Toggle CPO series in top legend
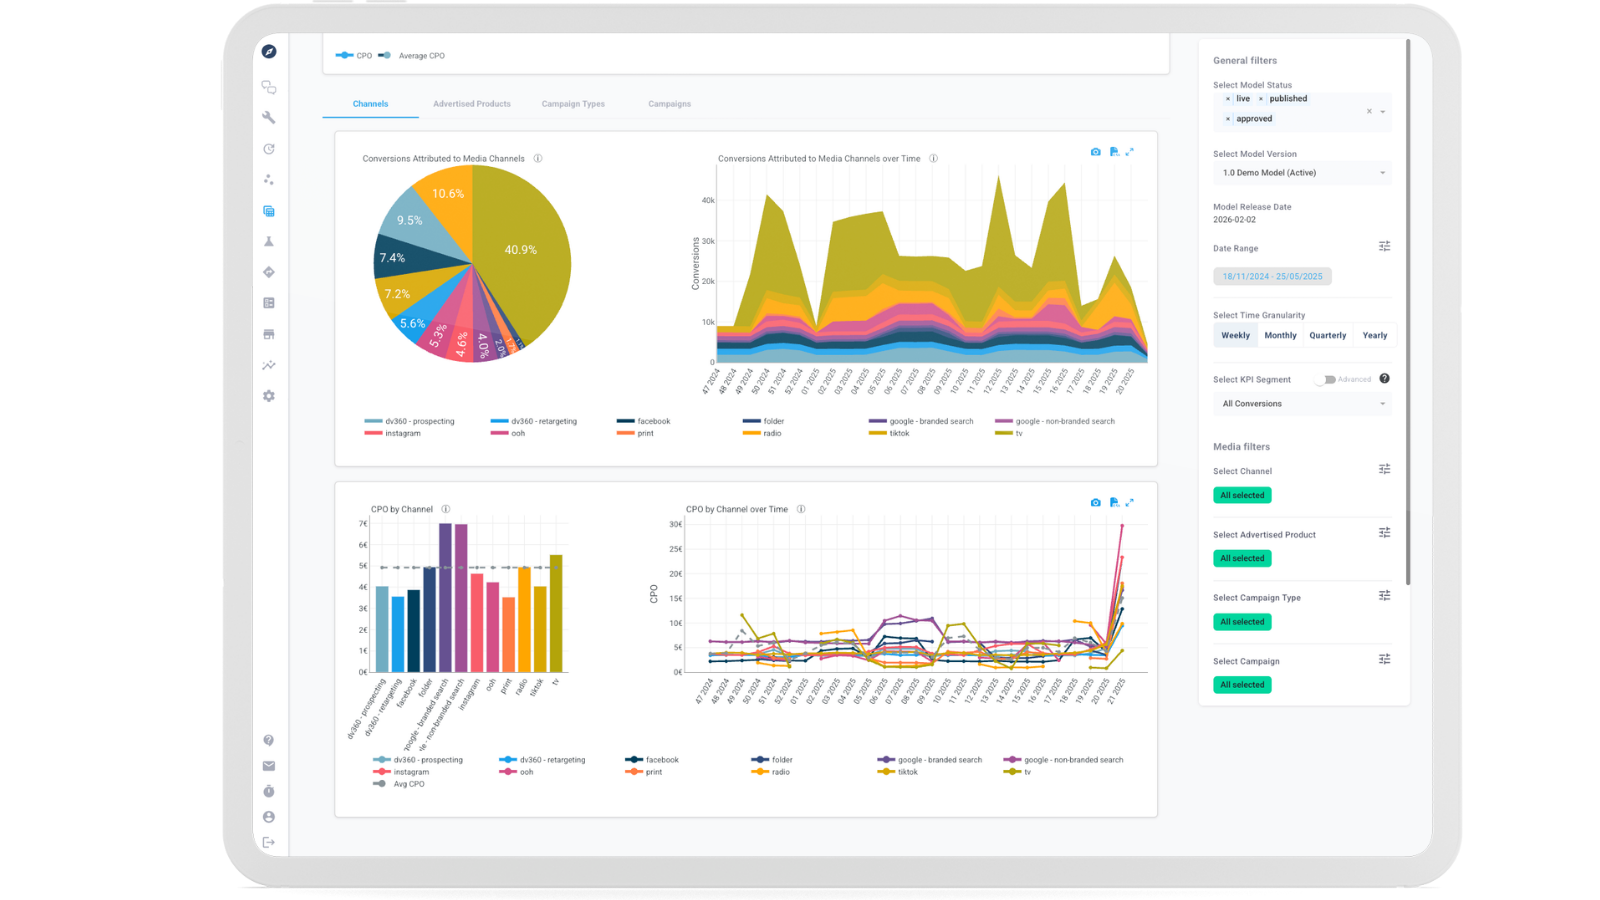 [x=354, y=56]
